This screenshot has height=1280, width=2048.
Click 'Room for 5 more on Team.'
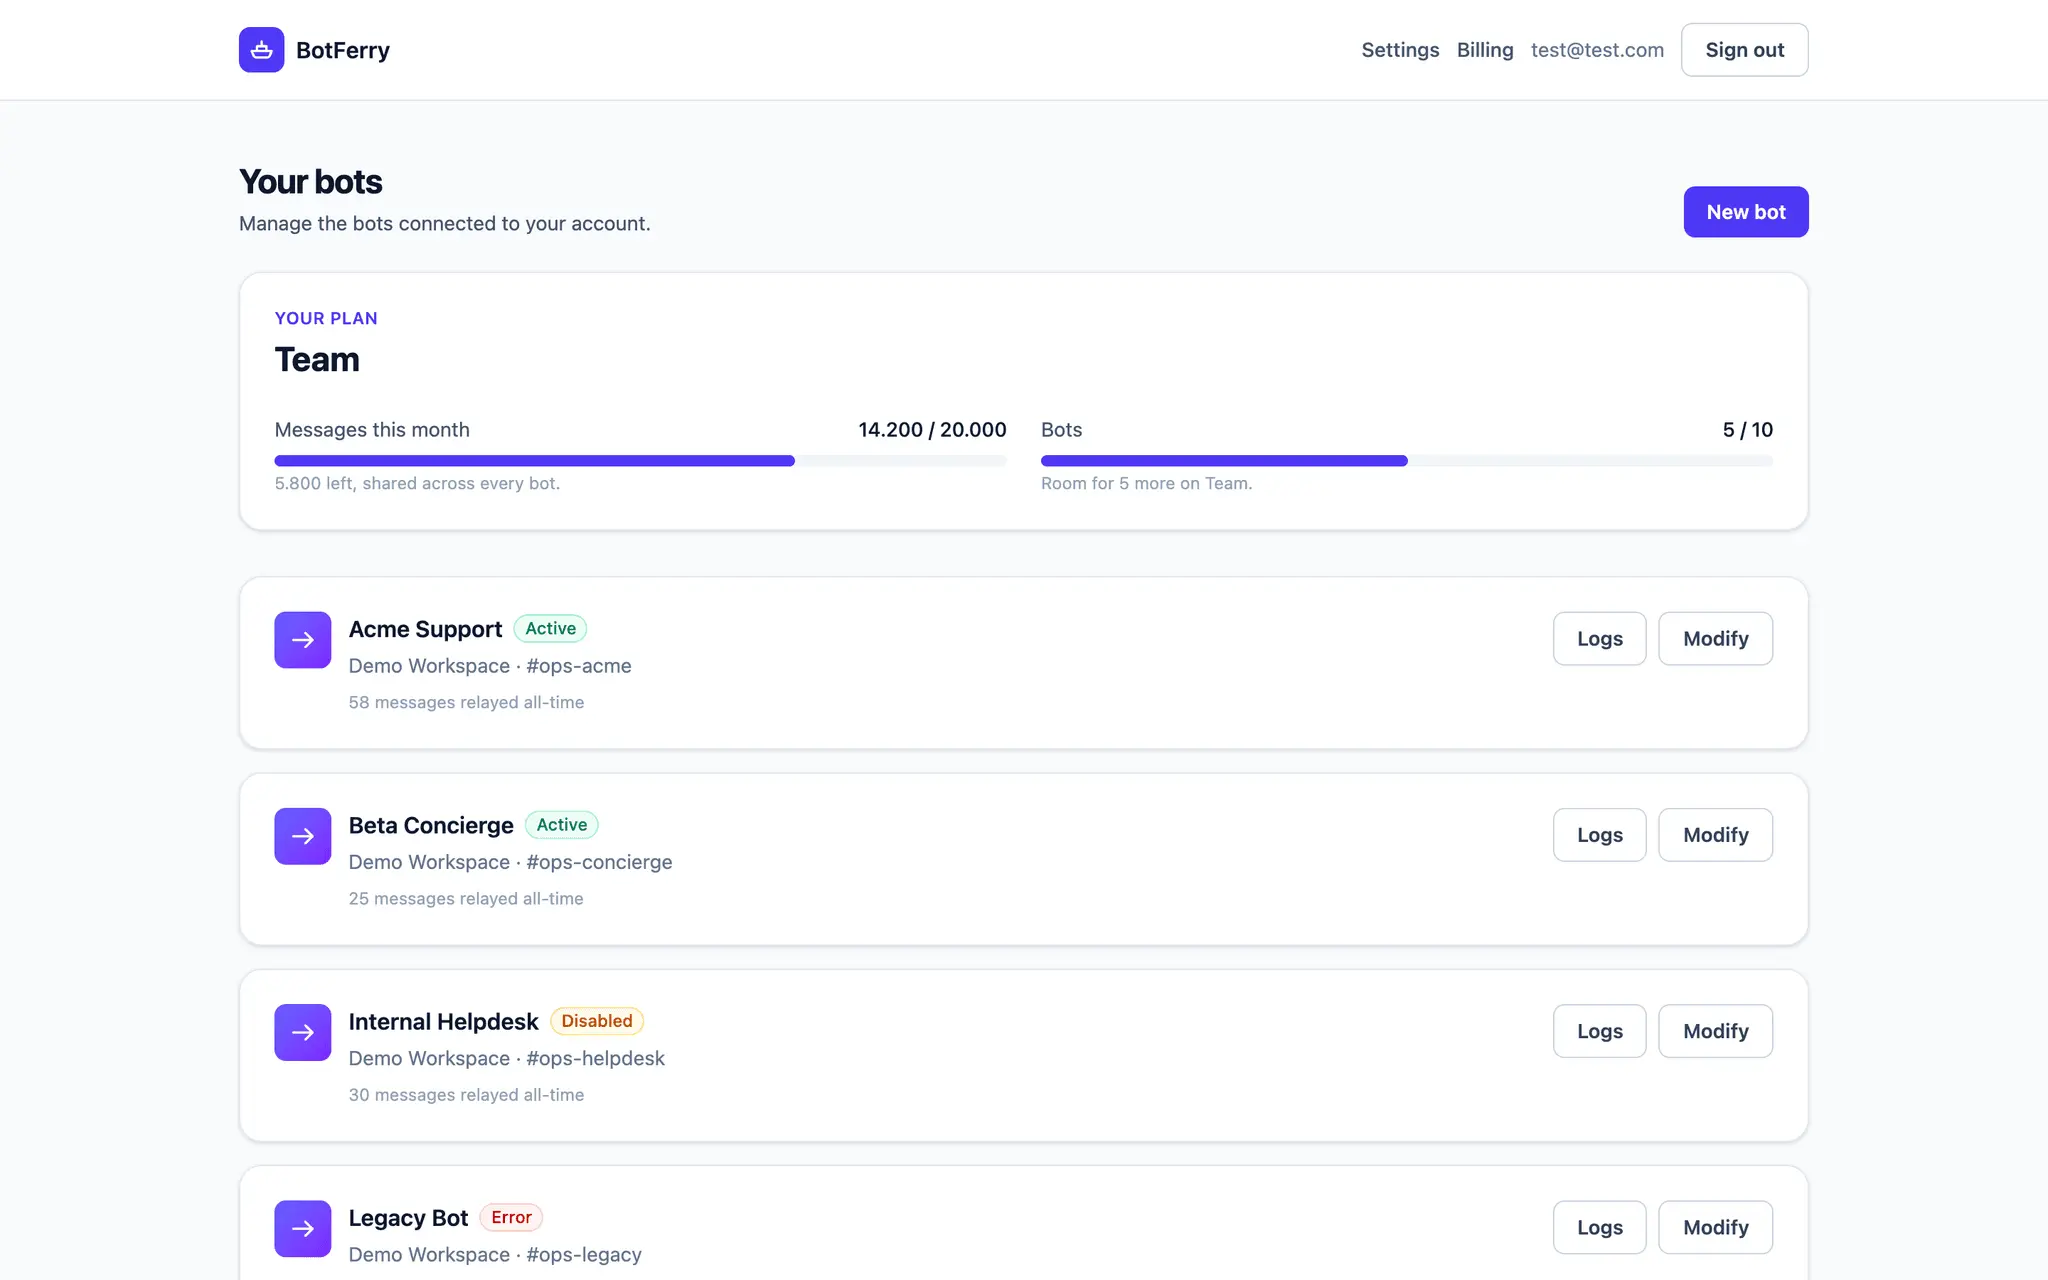pos(1146,483)
